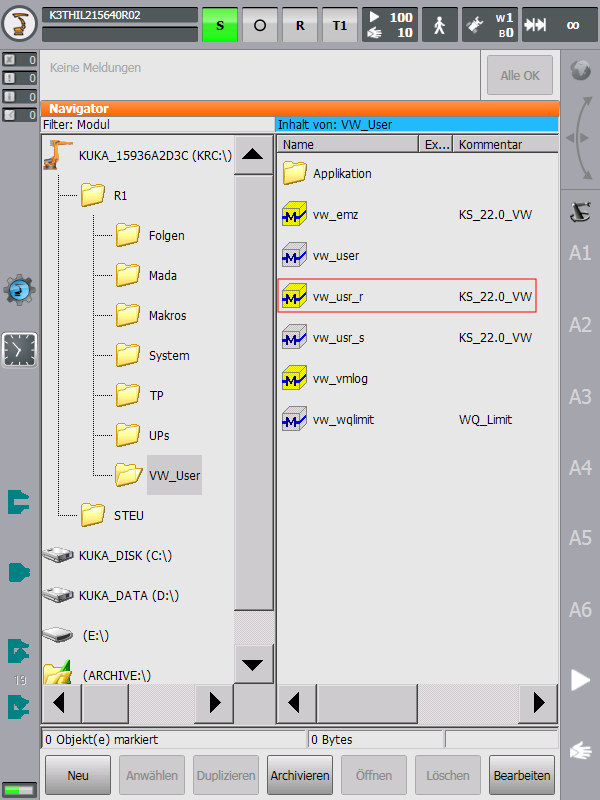
Task: Select the T1 operating mode indicator
Action: coord(340,25)
